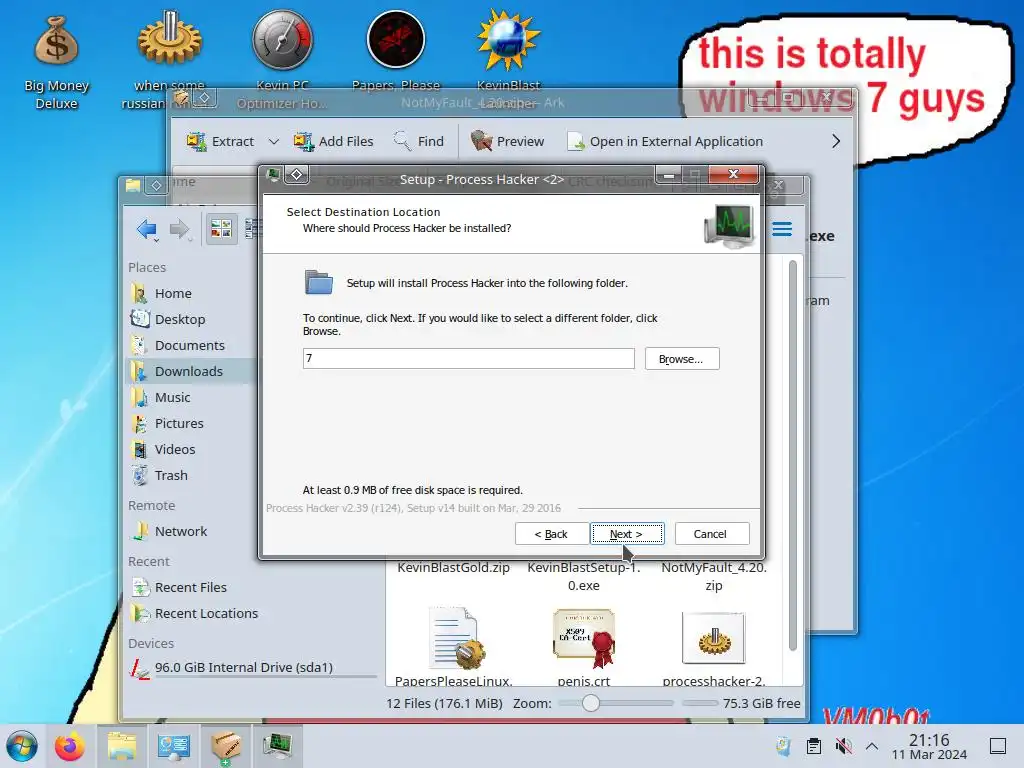Open the system settings taskbar icon
The height and width of the screenshot is (768, 1024).
tap(173, 746)
